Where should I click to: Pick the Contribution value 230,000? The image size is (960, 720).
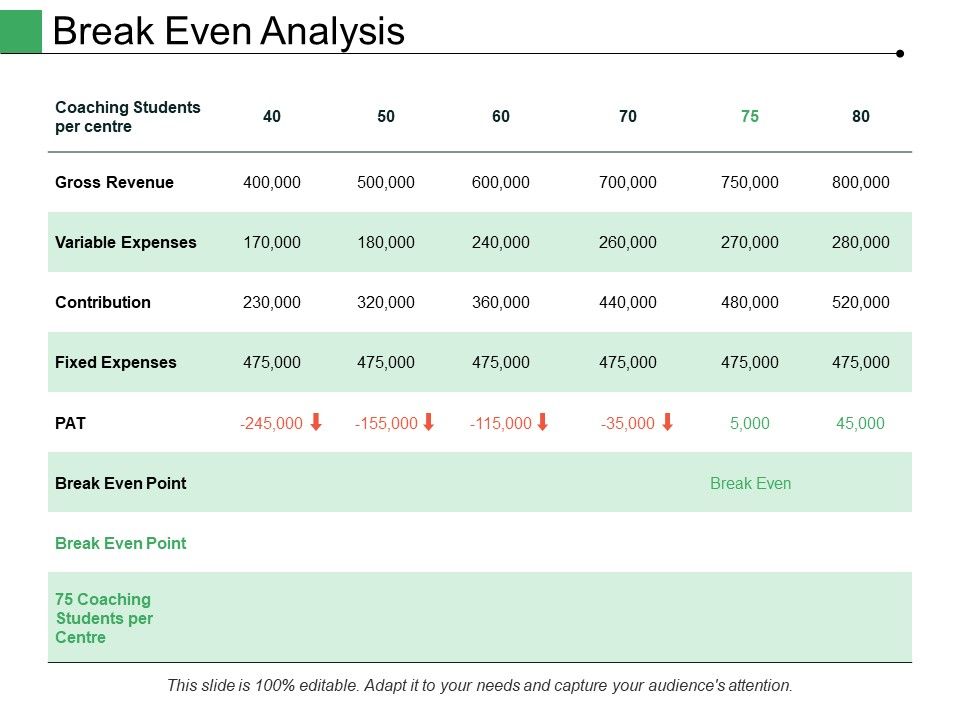[x=272, y=302]
